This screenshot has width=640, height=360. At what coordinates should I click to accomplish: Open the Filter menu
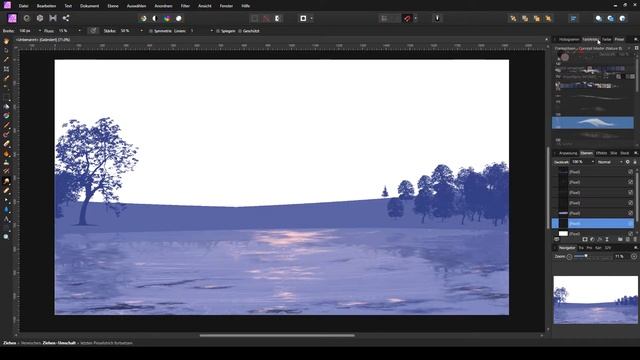click(185, 6)
